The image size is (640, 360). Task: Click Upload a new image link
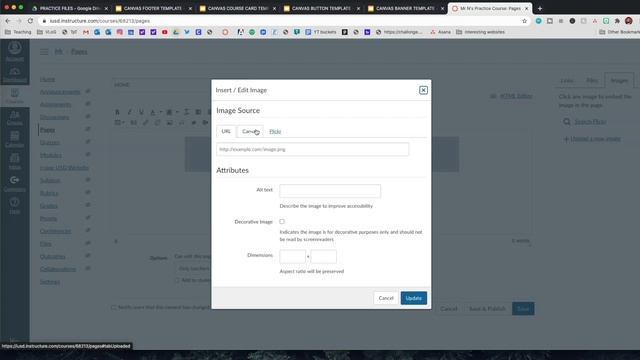(x=595, y=139)
